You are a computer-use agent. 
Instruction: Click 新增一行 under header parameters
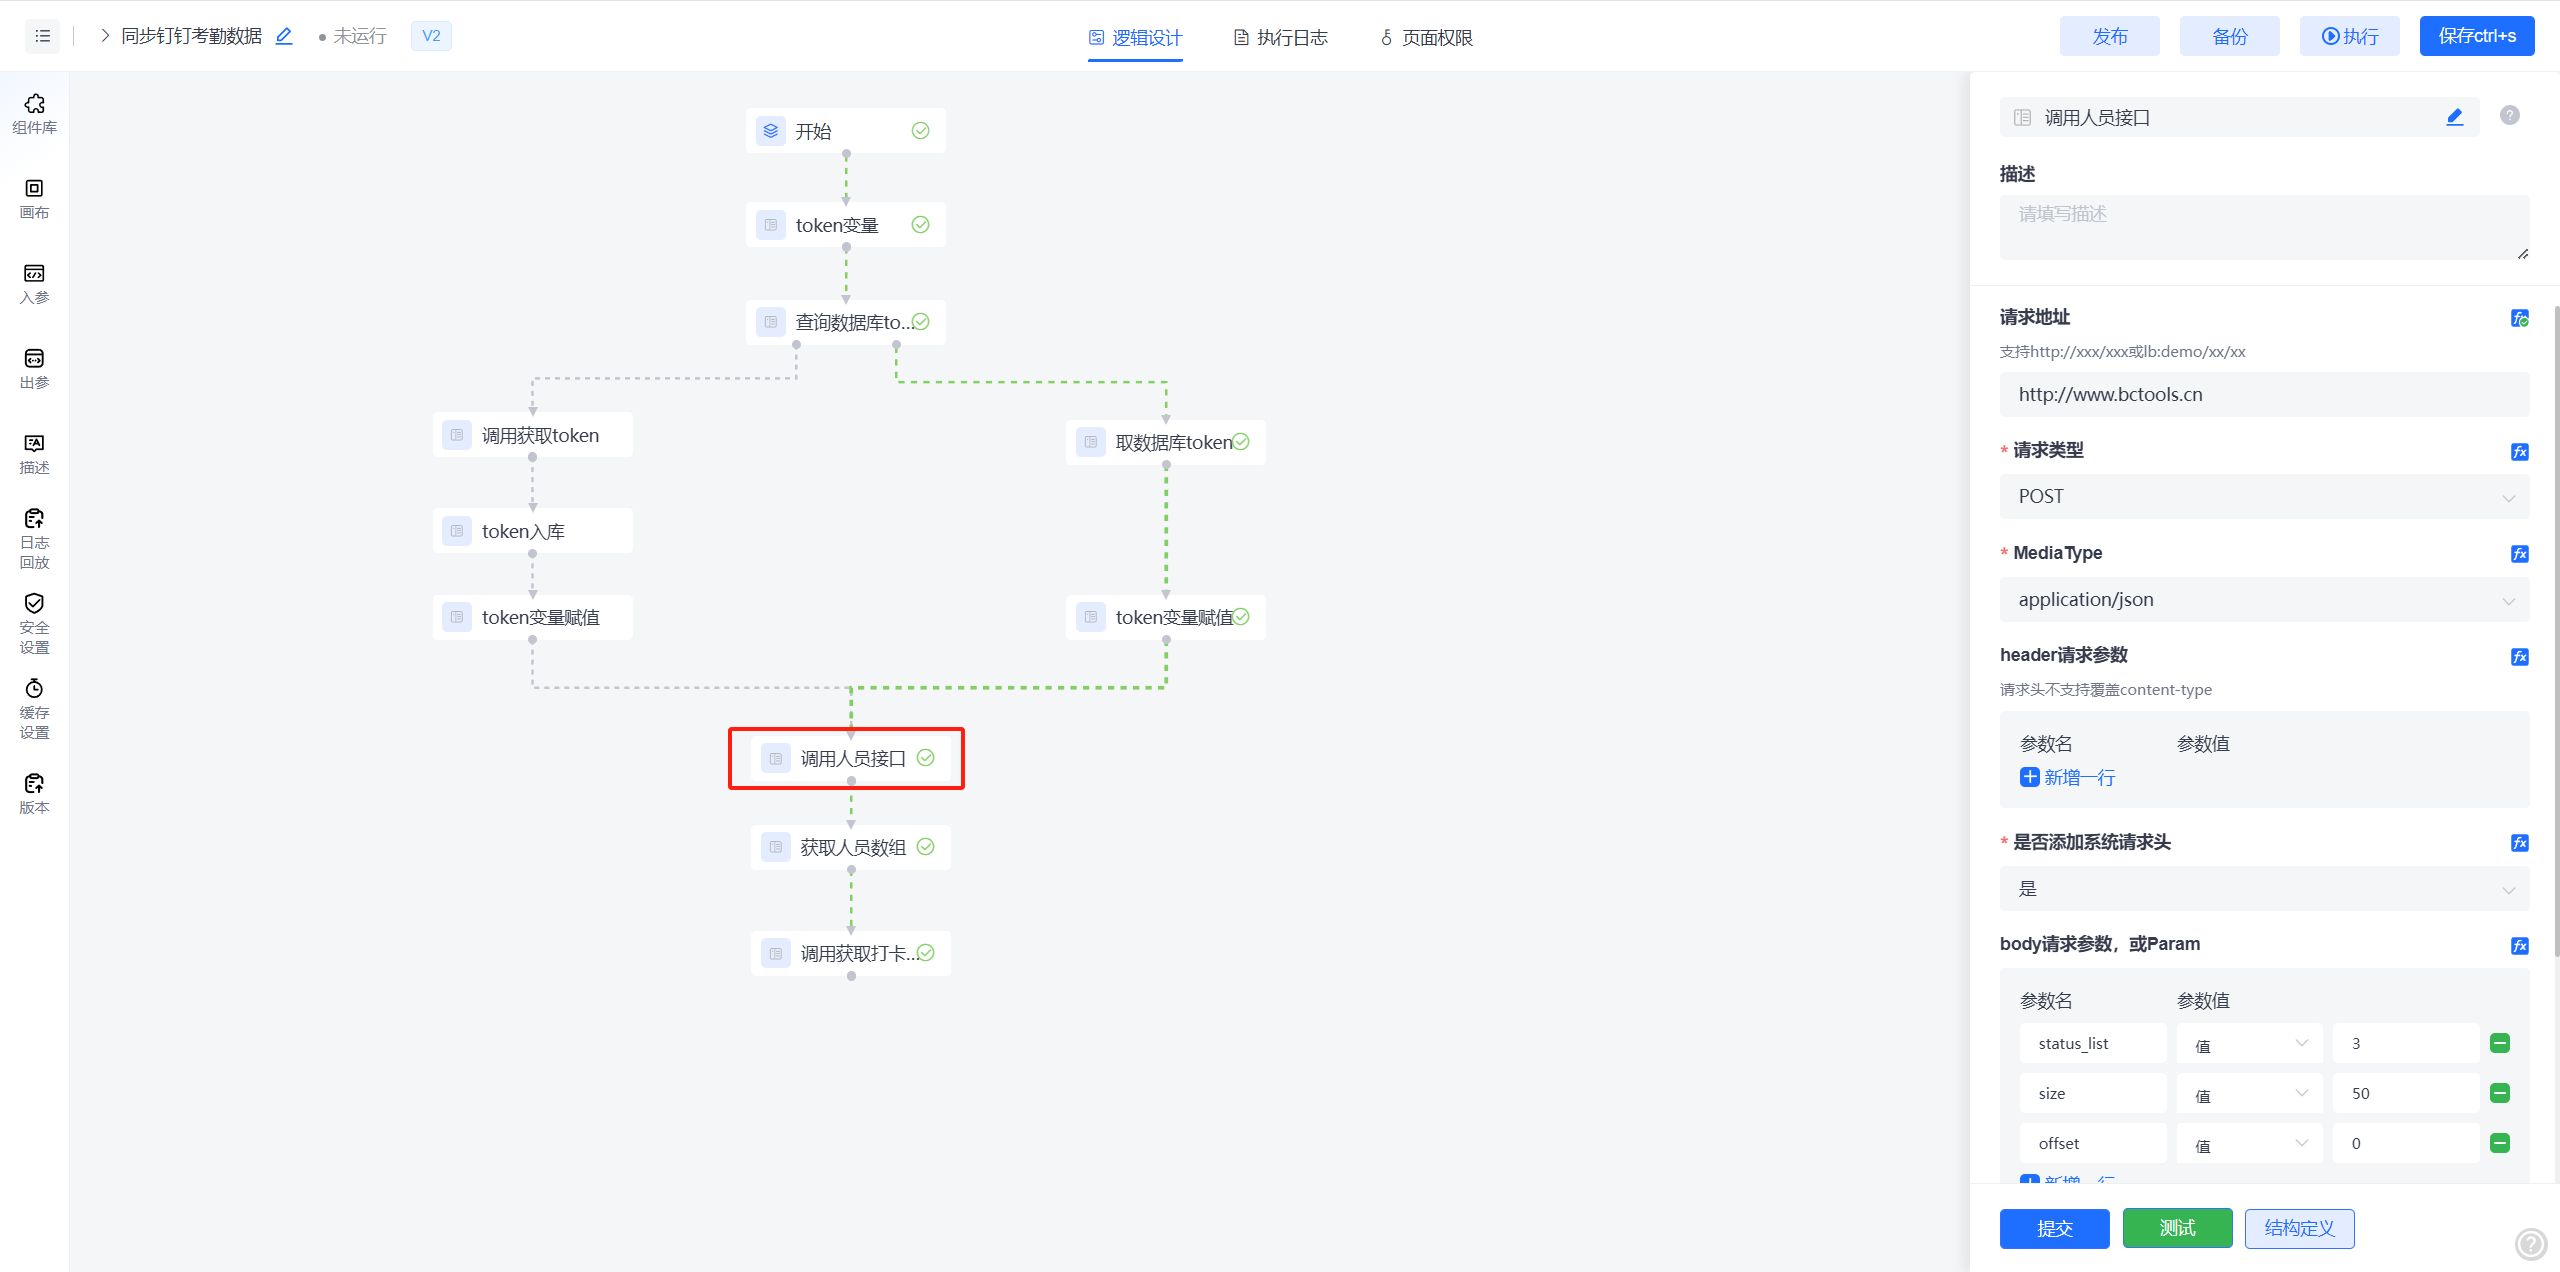coord(2067,777)
